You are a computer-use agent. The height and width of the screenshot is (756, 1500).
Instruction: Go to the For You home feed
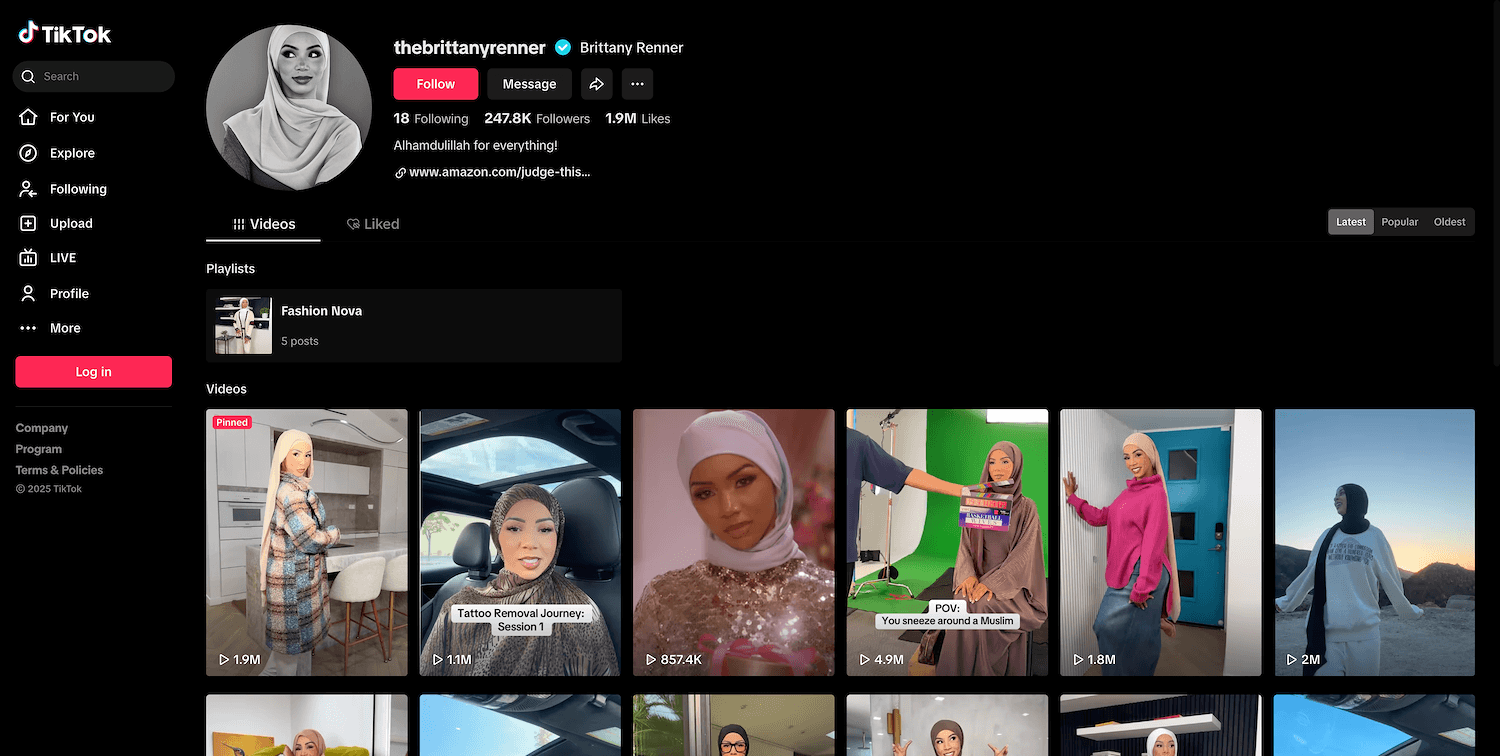tap(72, 117)
